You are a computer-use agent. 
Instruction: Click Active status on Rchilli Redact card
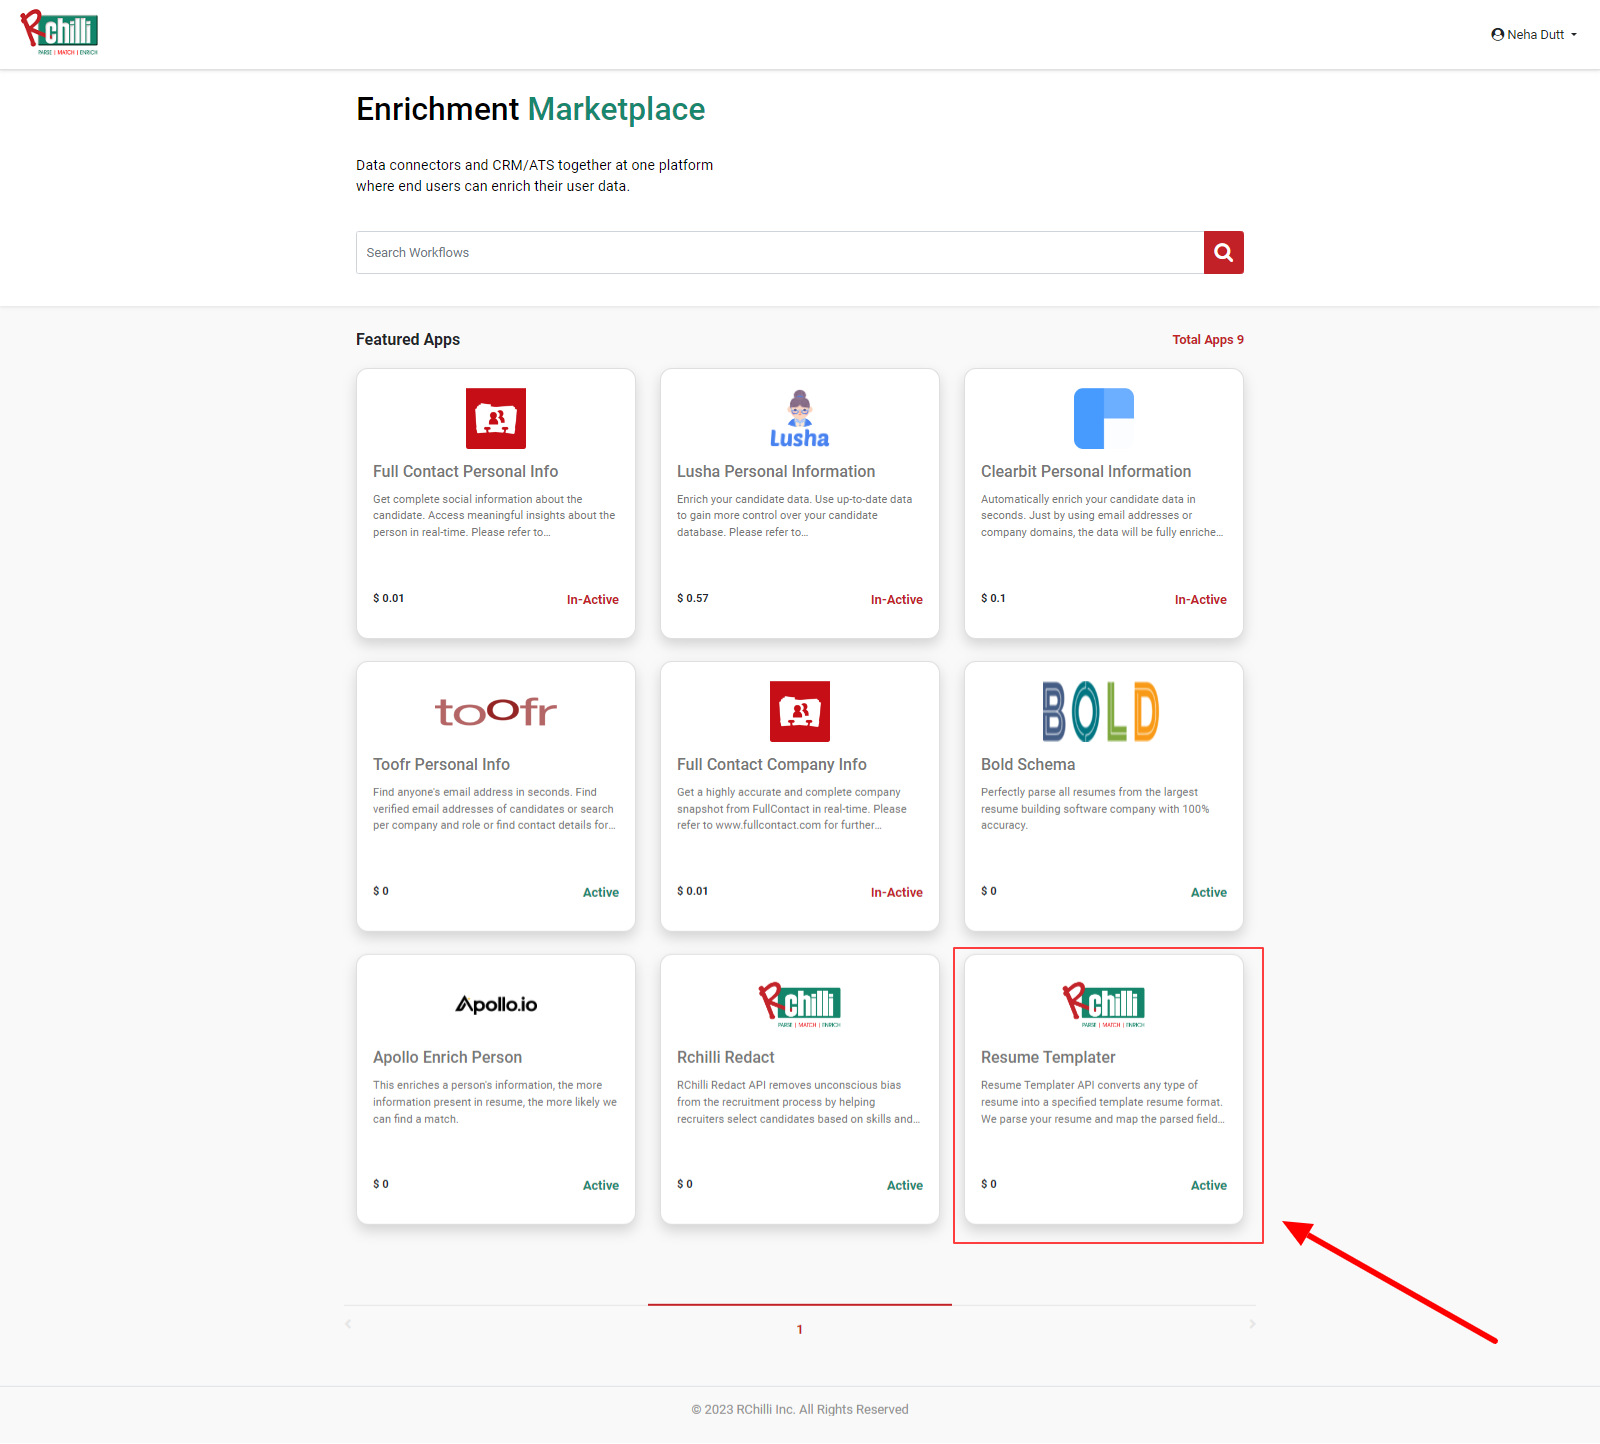pos(905,1185)
